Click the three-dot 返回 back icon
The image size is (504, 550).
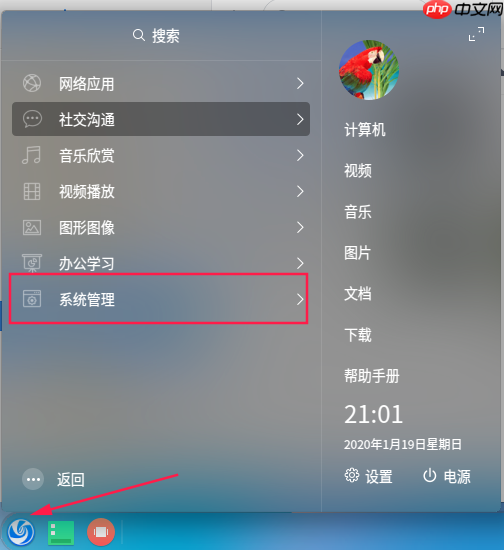pyautogui.click(x=33, y=479)
